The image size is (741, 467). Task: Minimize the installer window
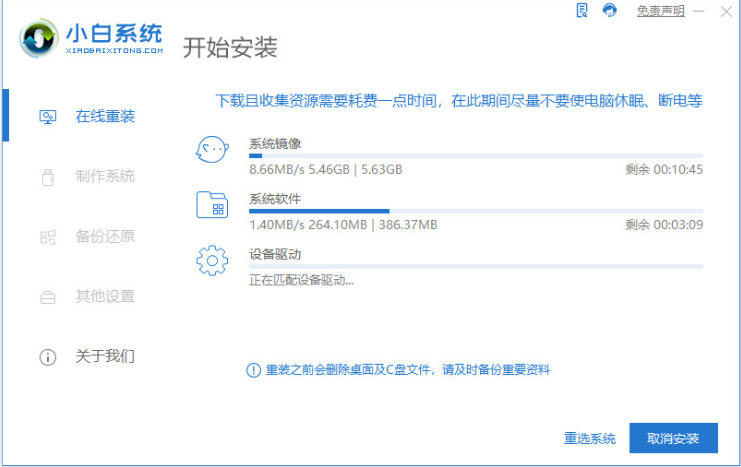(x=699, y=11)
